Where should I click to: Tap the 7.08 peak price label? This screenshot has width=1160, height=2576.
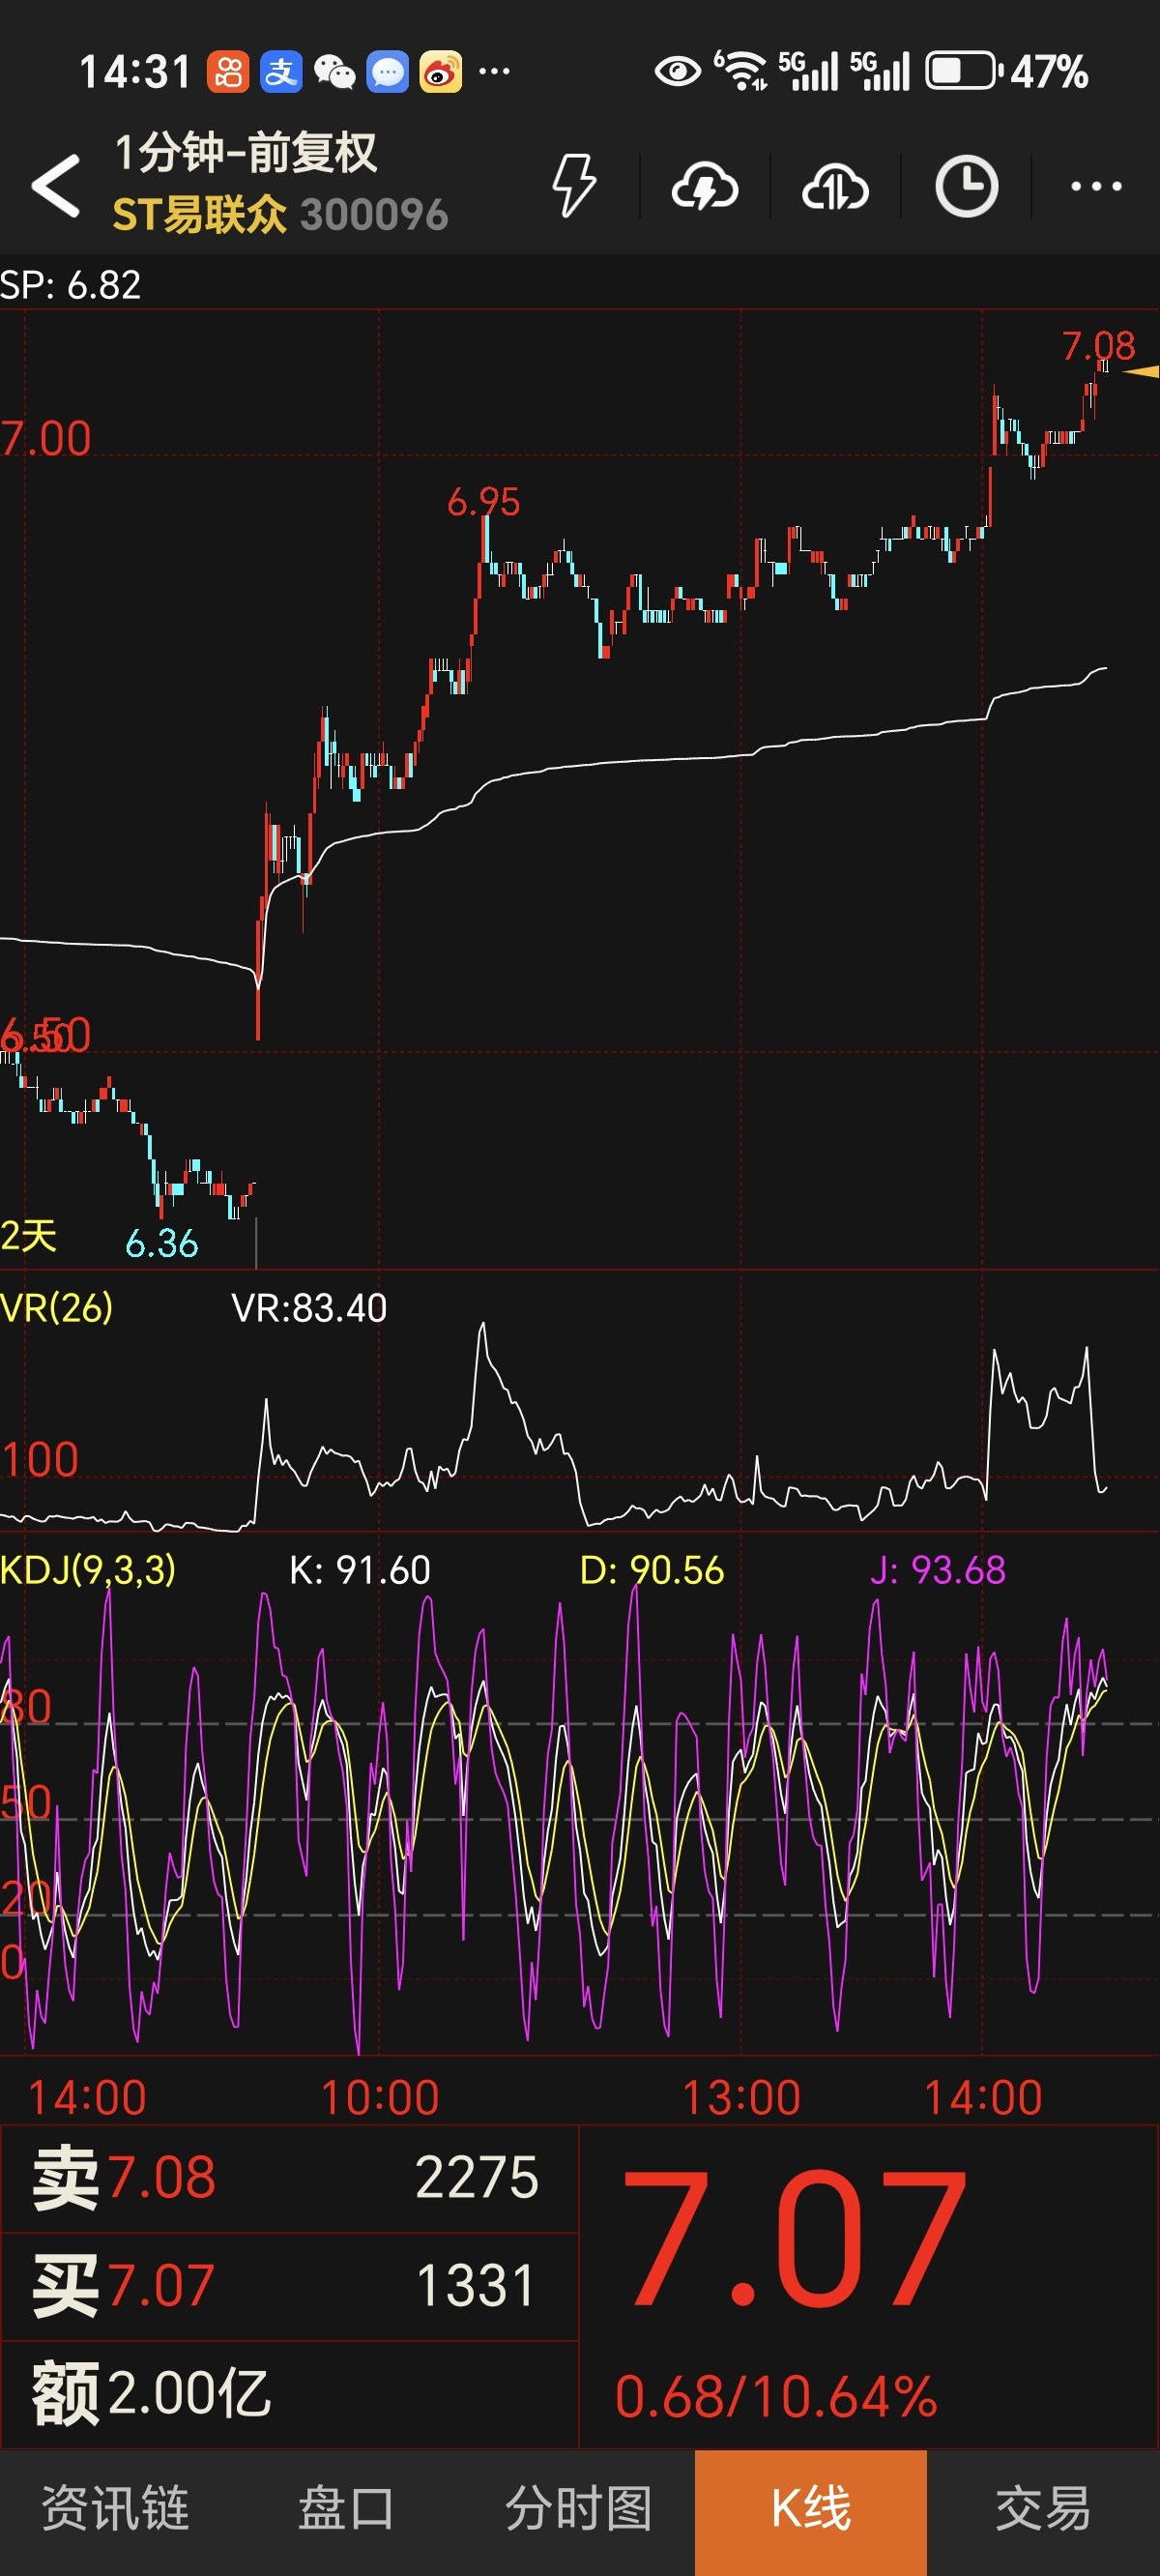tap(1098, 346)
